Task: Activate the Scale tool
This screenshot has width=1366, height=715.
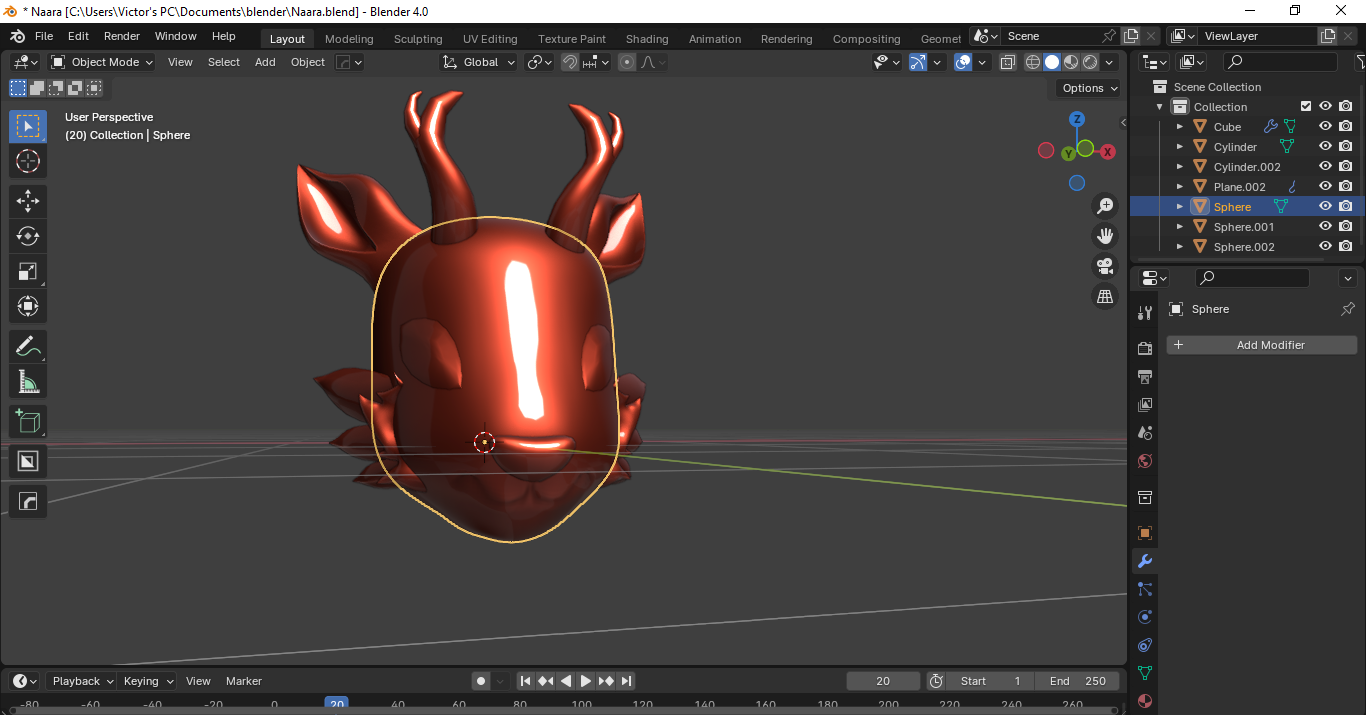Action: pos(28,272)
